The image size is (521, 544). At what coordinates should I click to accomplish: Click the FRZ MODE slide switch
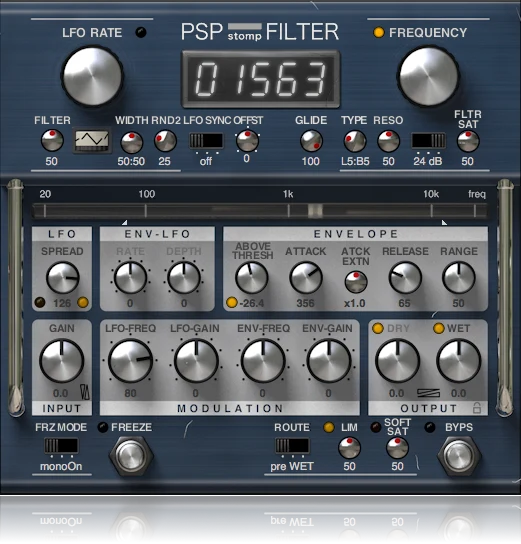coord(61,445)
